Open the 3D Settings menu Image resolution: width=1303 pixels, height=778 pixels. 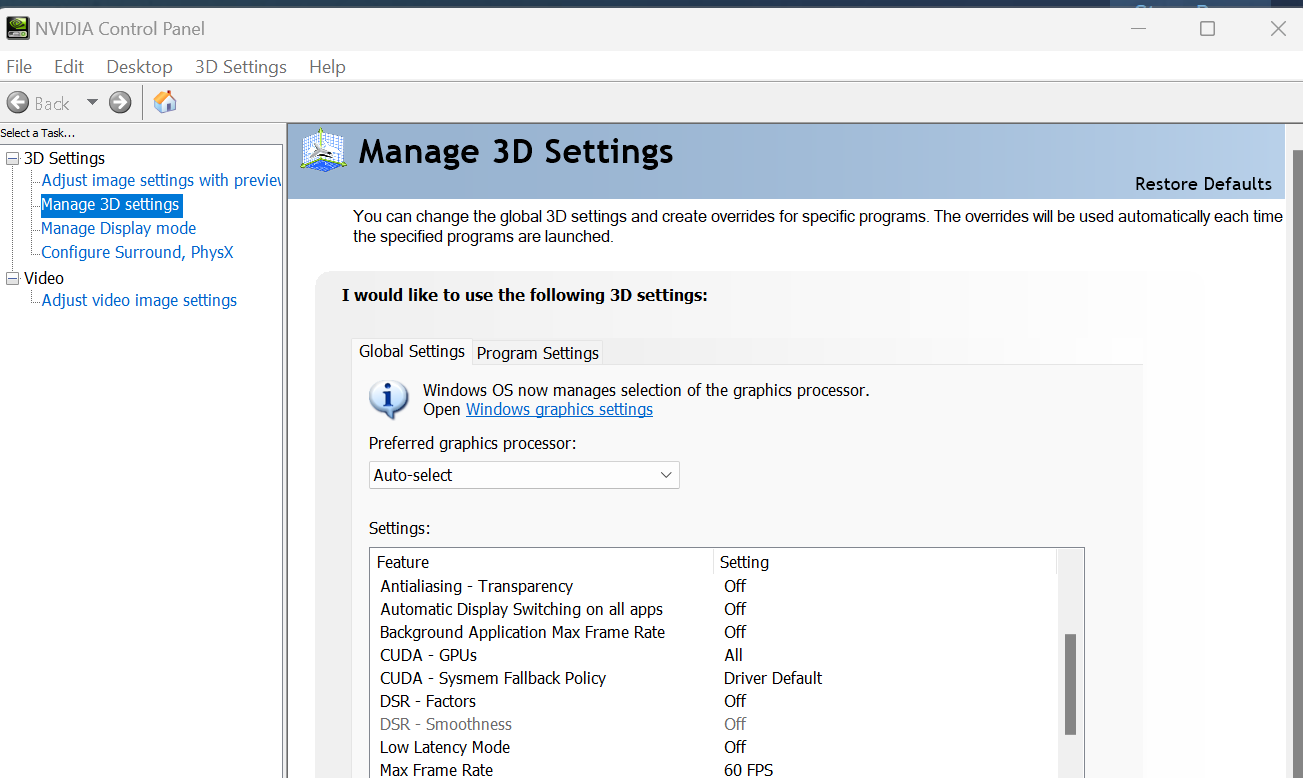click(x=240, y=67)
